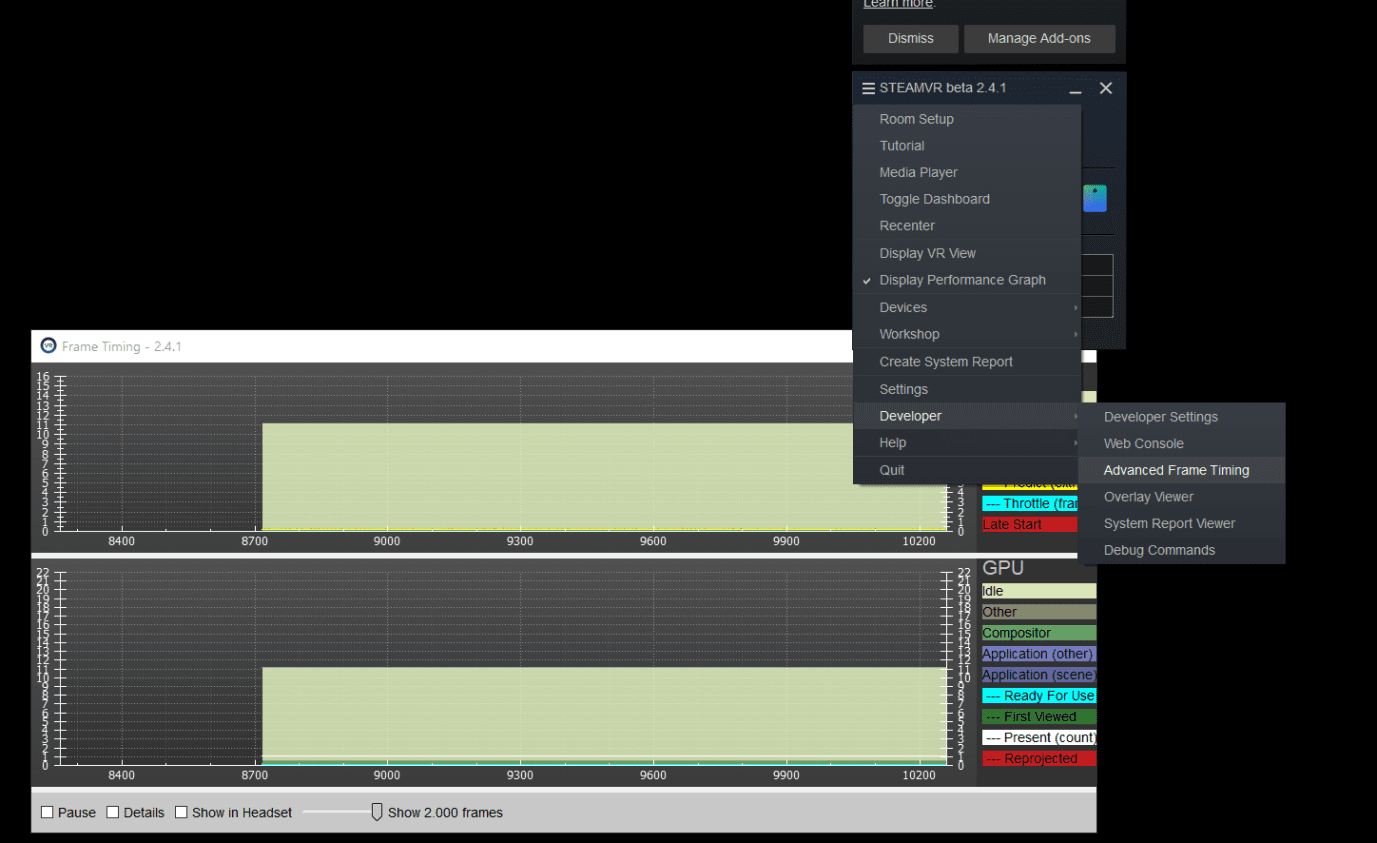Click the GPU heading label
This screenshot has height=843, width=1377.
[x=1003, y=568]
